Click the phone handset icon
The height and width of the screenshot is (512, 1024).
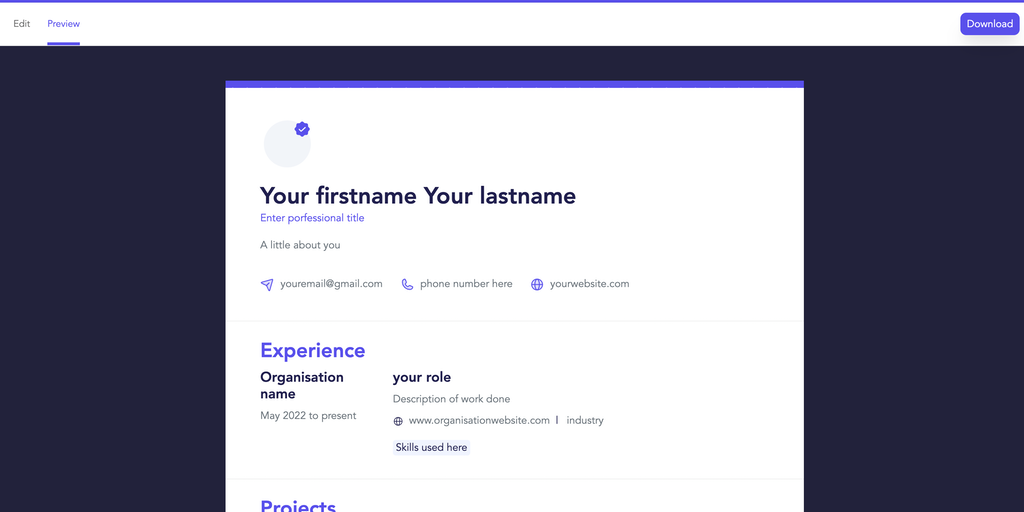click(x=407, y=284)
